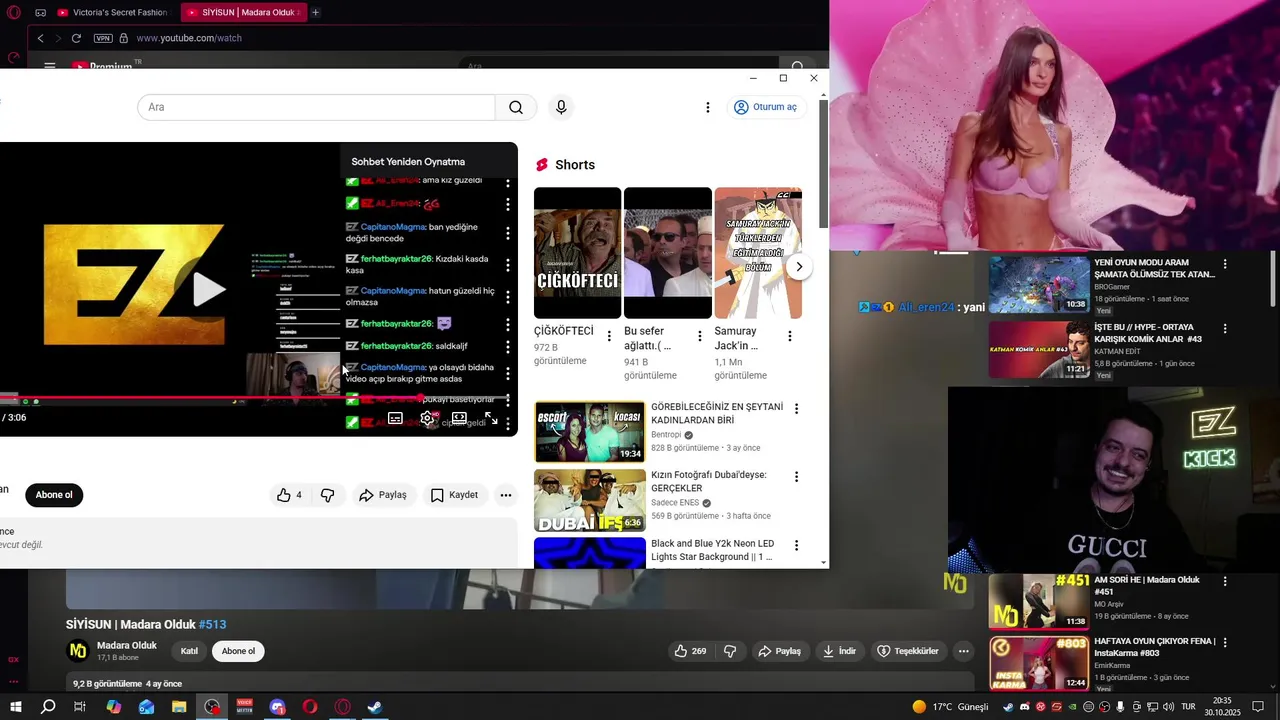
Task: Click the microphone icon in system tray
Action: [x=1120, y=707]
